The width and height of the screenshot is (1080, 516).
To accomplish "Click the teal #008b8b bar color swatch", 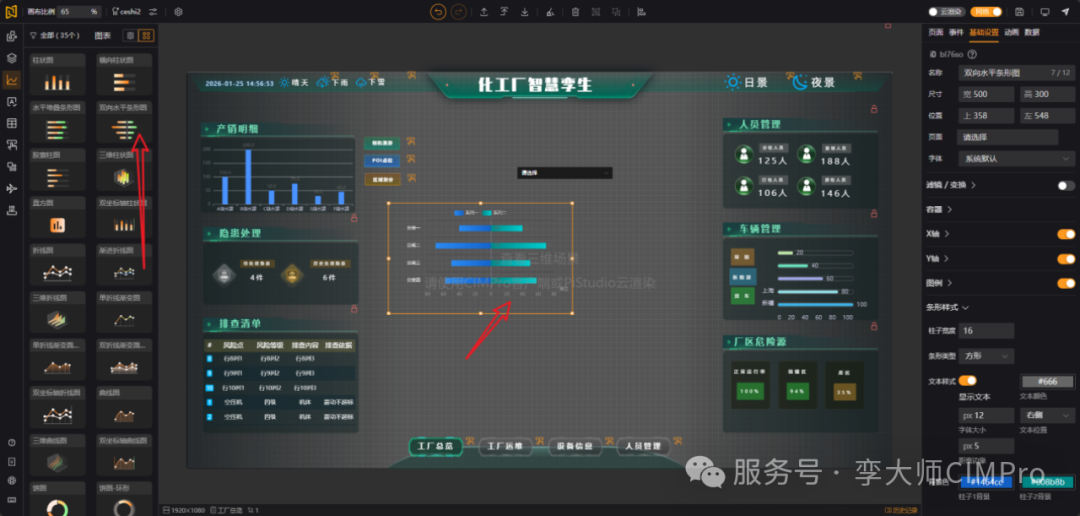I will [1047, 482].
